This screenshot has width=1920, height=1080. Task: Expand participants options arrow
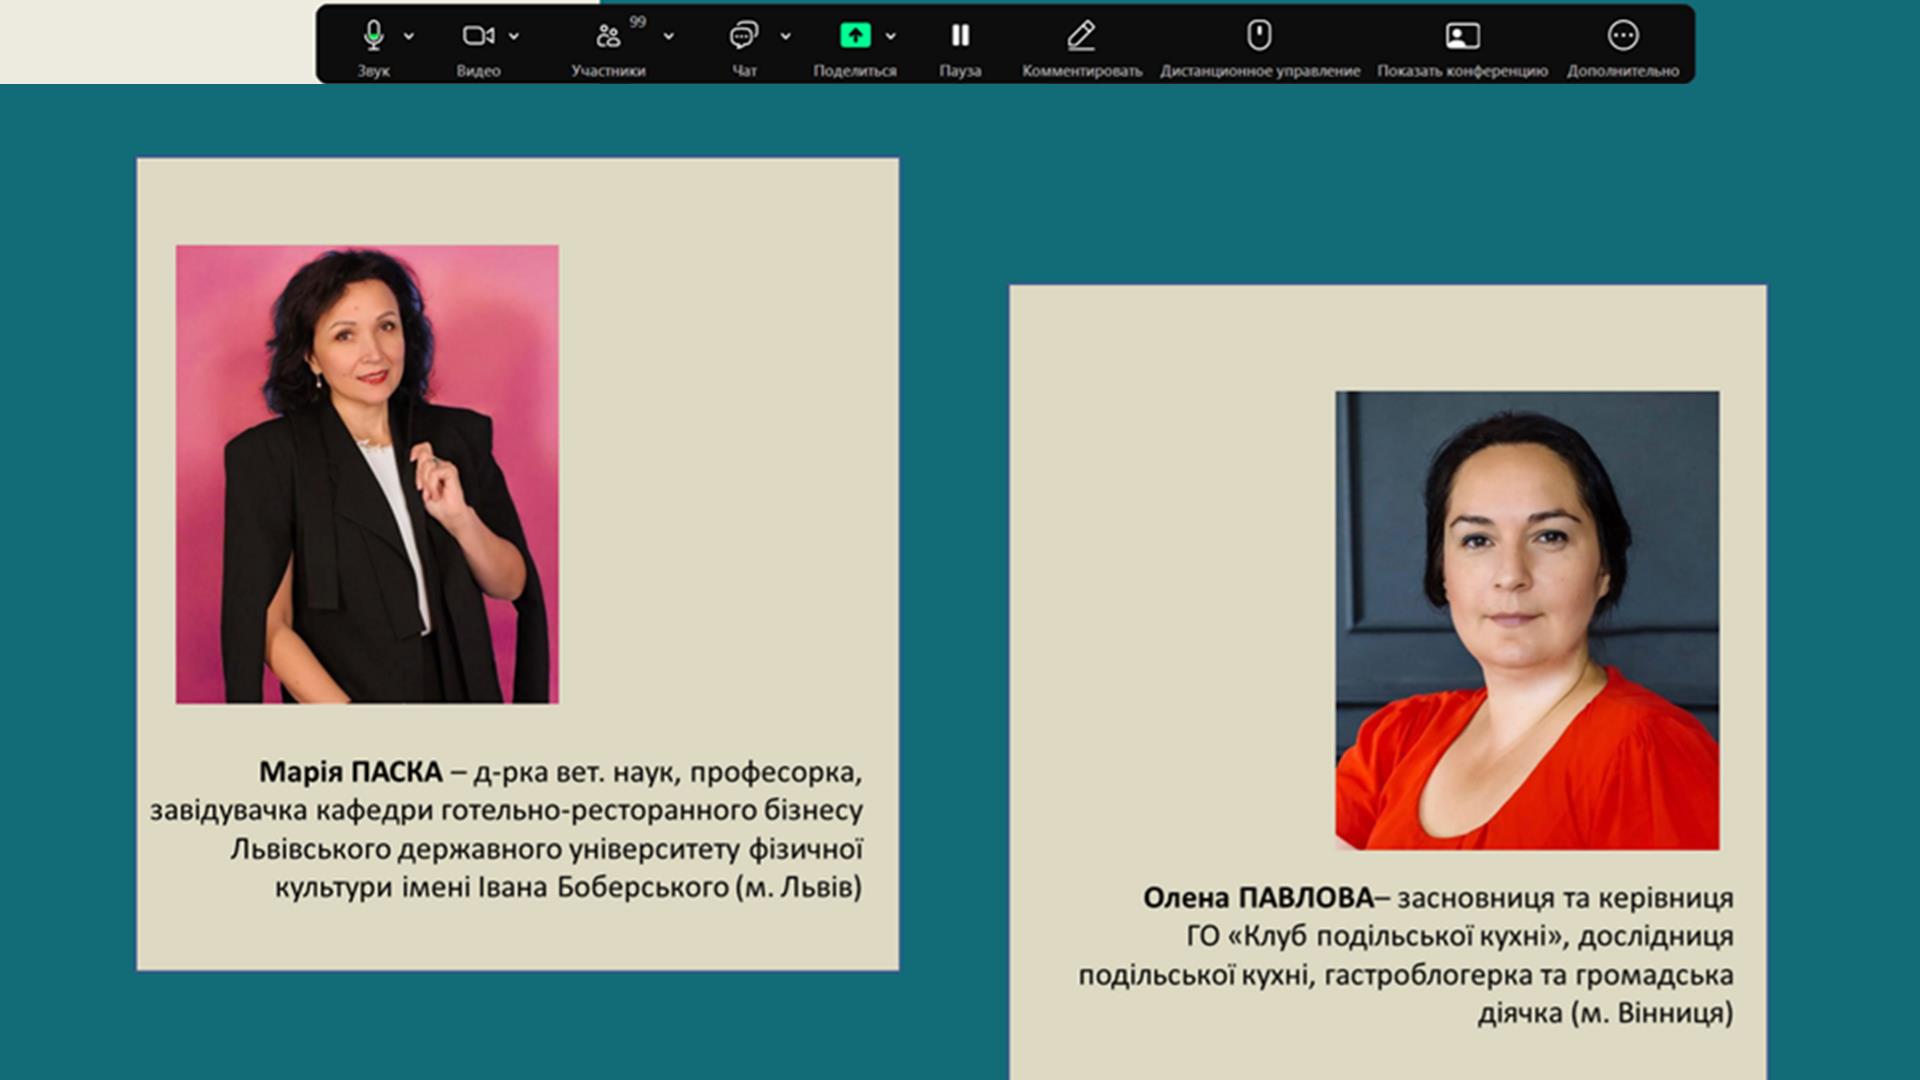668,36
